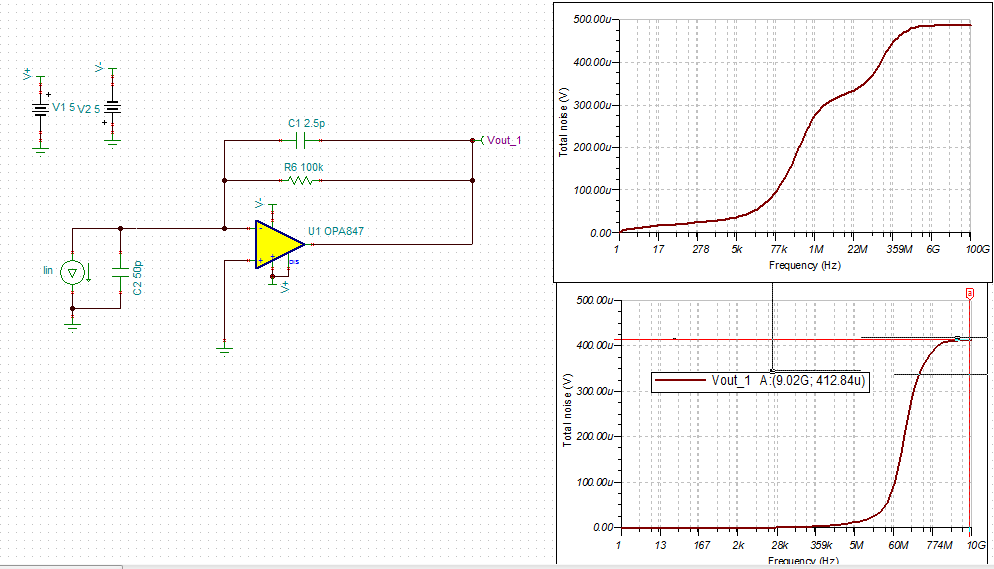Select the V2 battery symbol
This screenshot has height=569, width=994.
[112, 106]
